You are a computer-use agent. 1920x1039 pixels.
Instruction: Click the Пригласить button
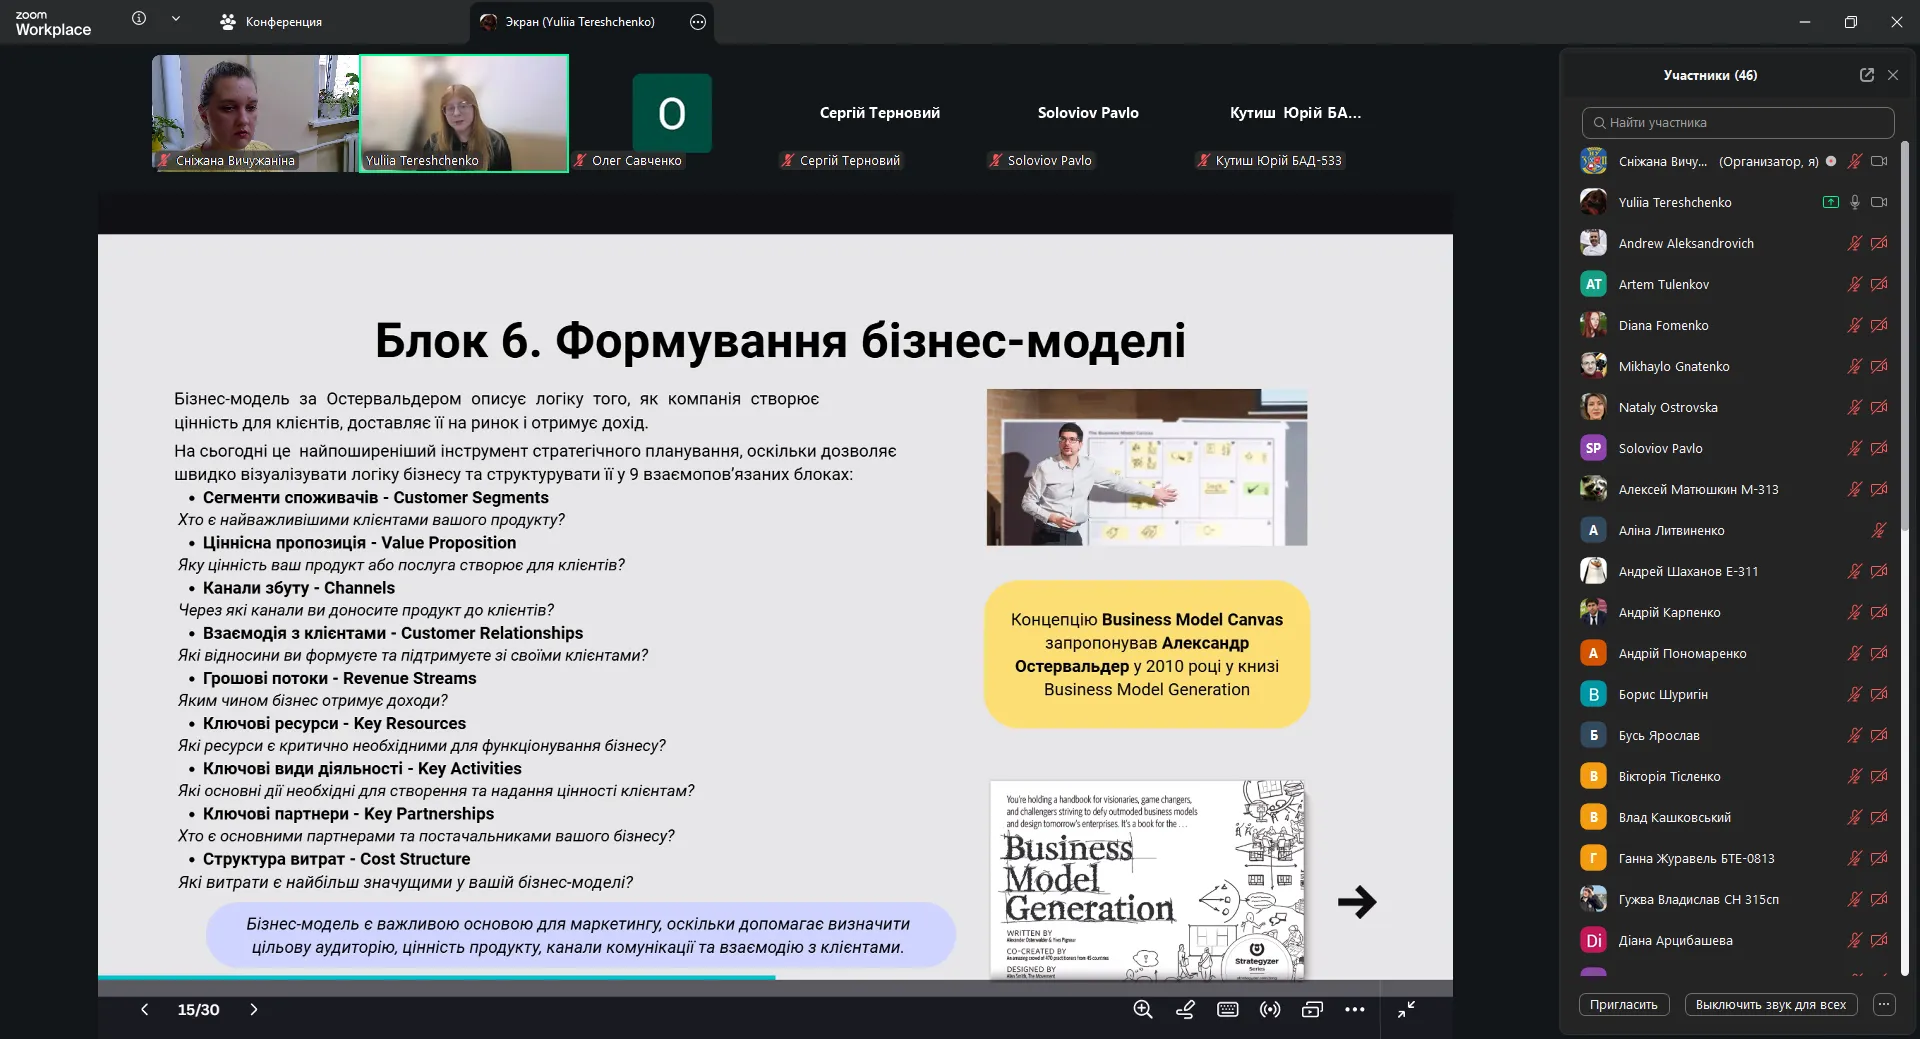coord(1624,1004)
